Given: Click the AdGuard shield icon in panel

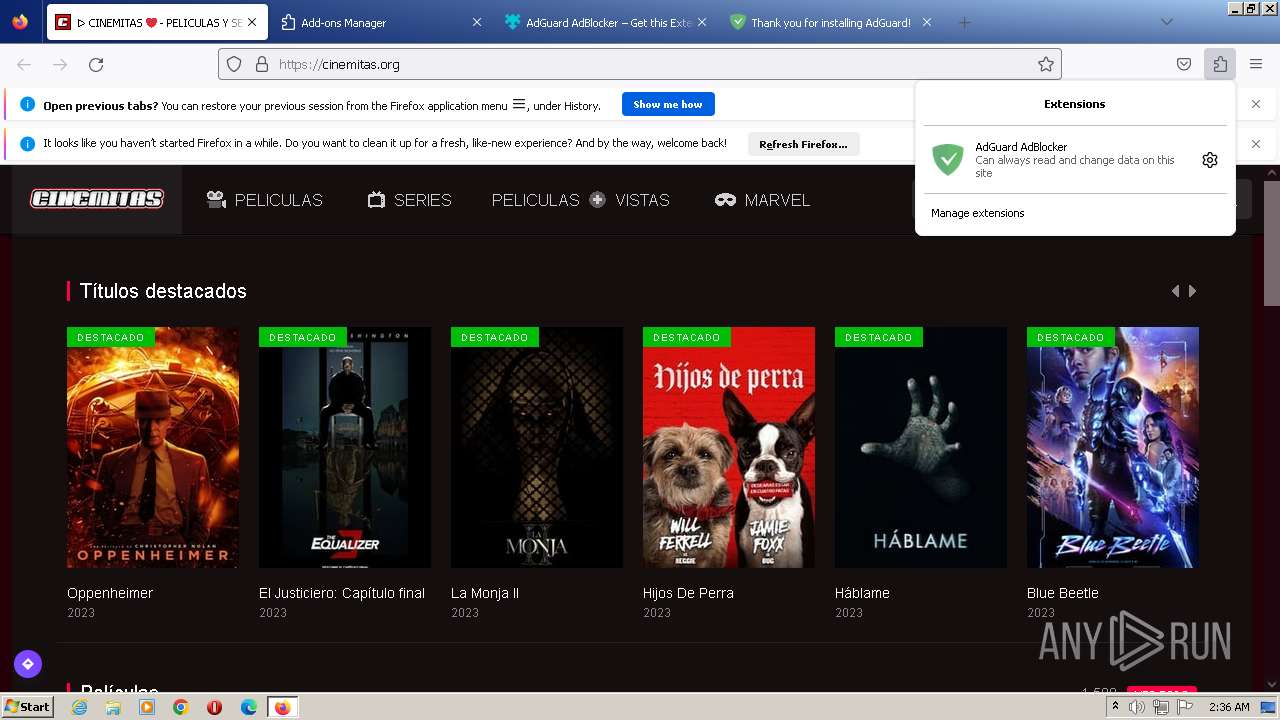Looking at the screenshot, I should (x=947, y=160).
